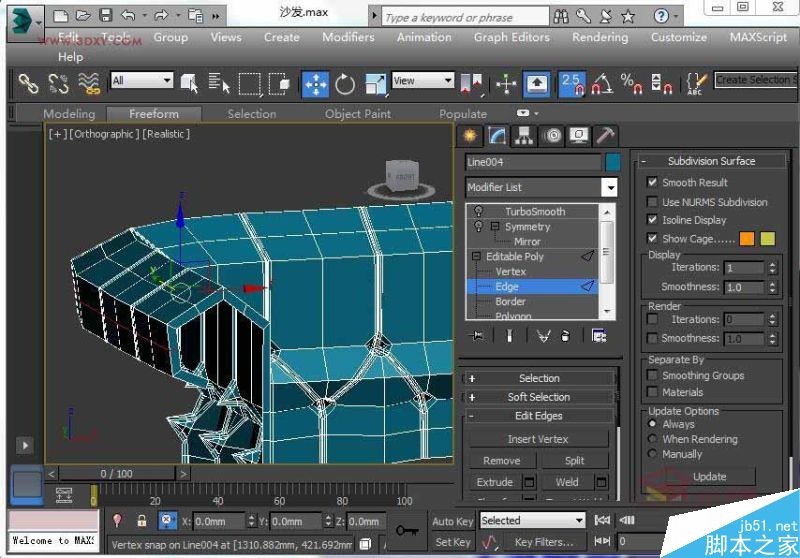
Task: Enable Use NURMS Subdivision checkbox
Action: [x=652, y=201]
